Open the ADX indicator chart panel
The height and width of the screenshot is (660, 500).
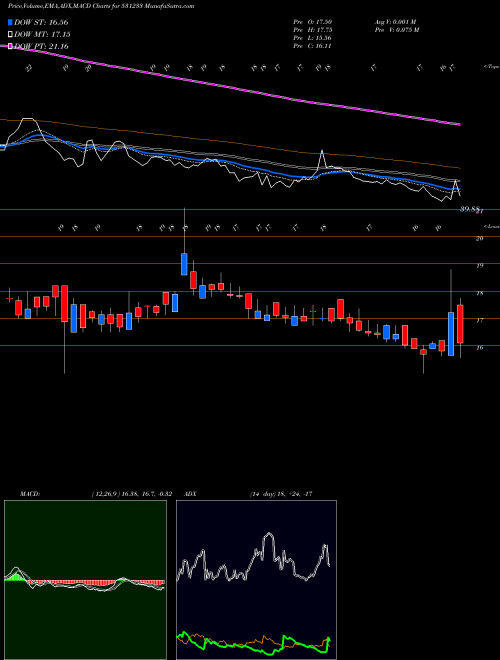point(256,580)
